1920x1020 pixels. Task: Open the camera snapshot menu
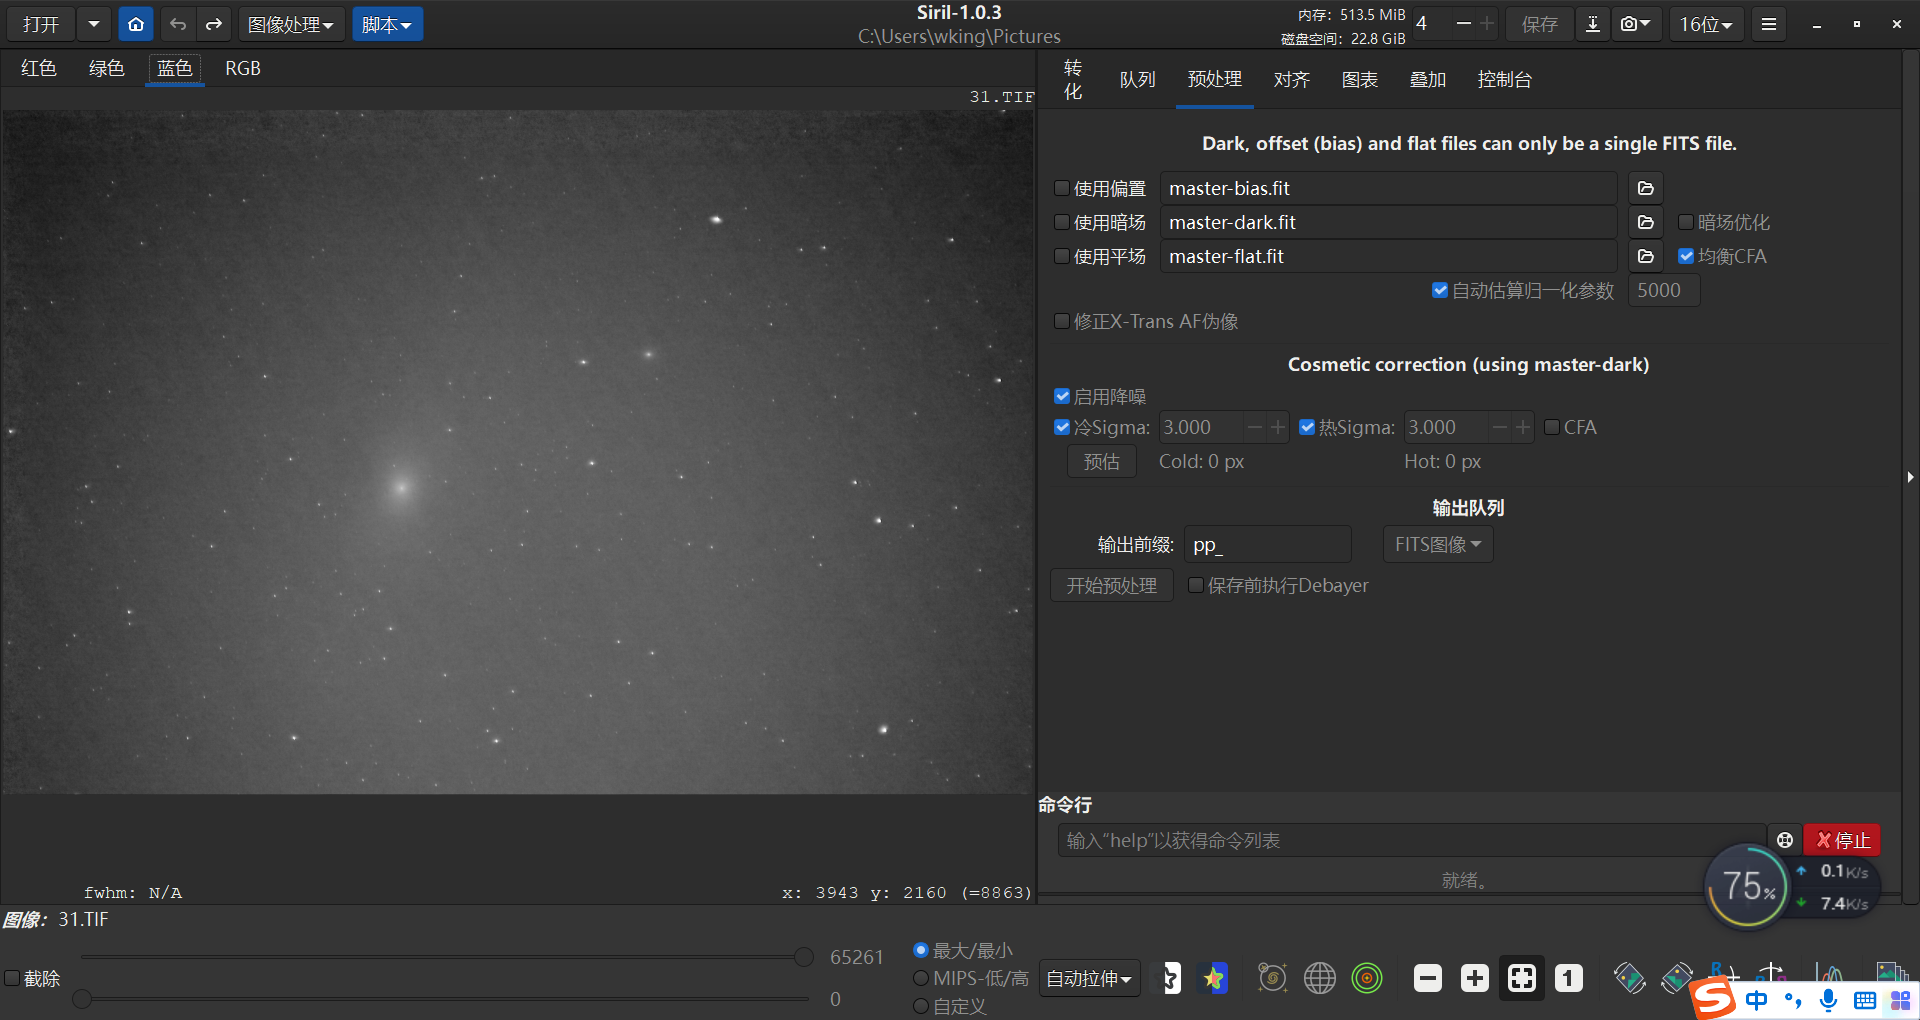pos(1636,24)
